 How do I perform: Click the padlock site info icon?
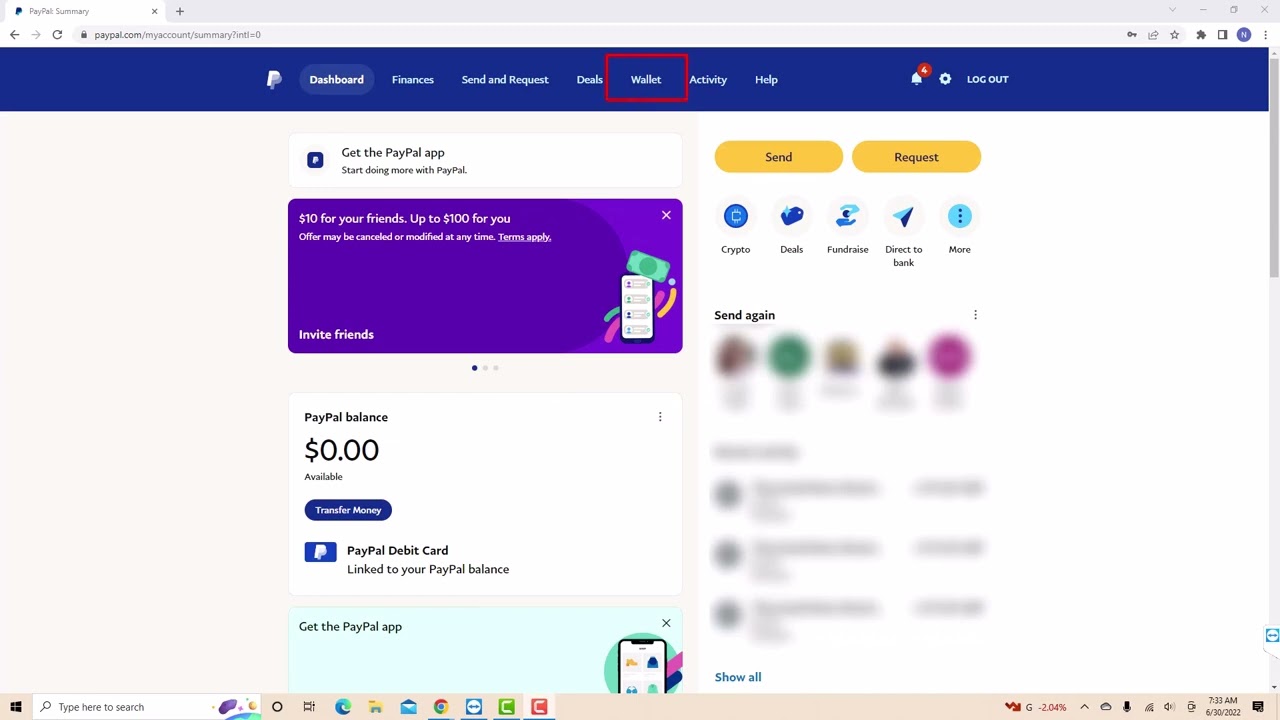(x=85, y=34)
